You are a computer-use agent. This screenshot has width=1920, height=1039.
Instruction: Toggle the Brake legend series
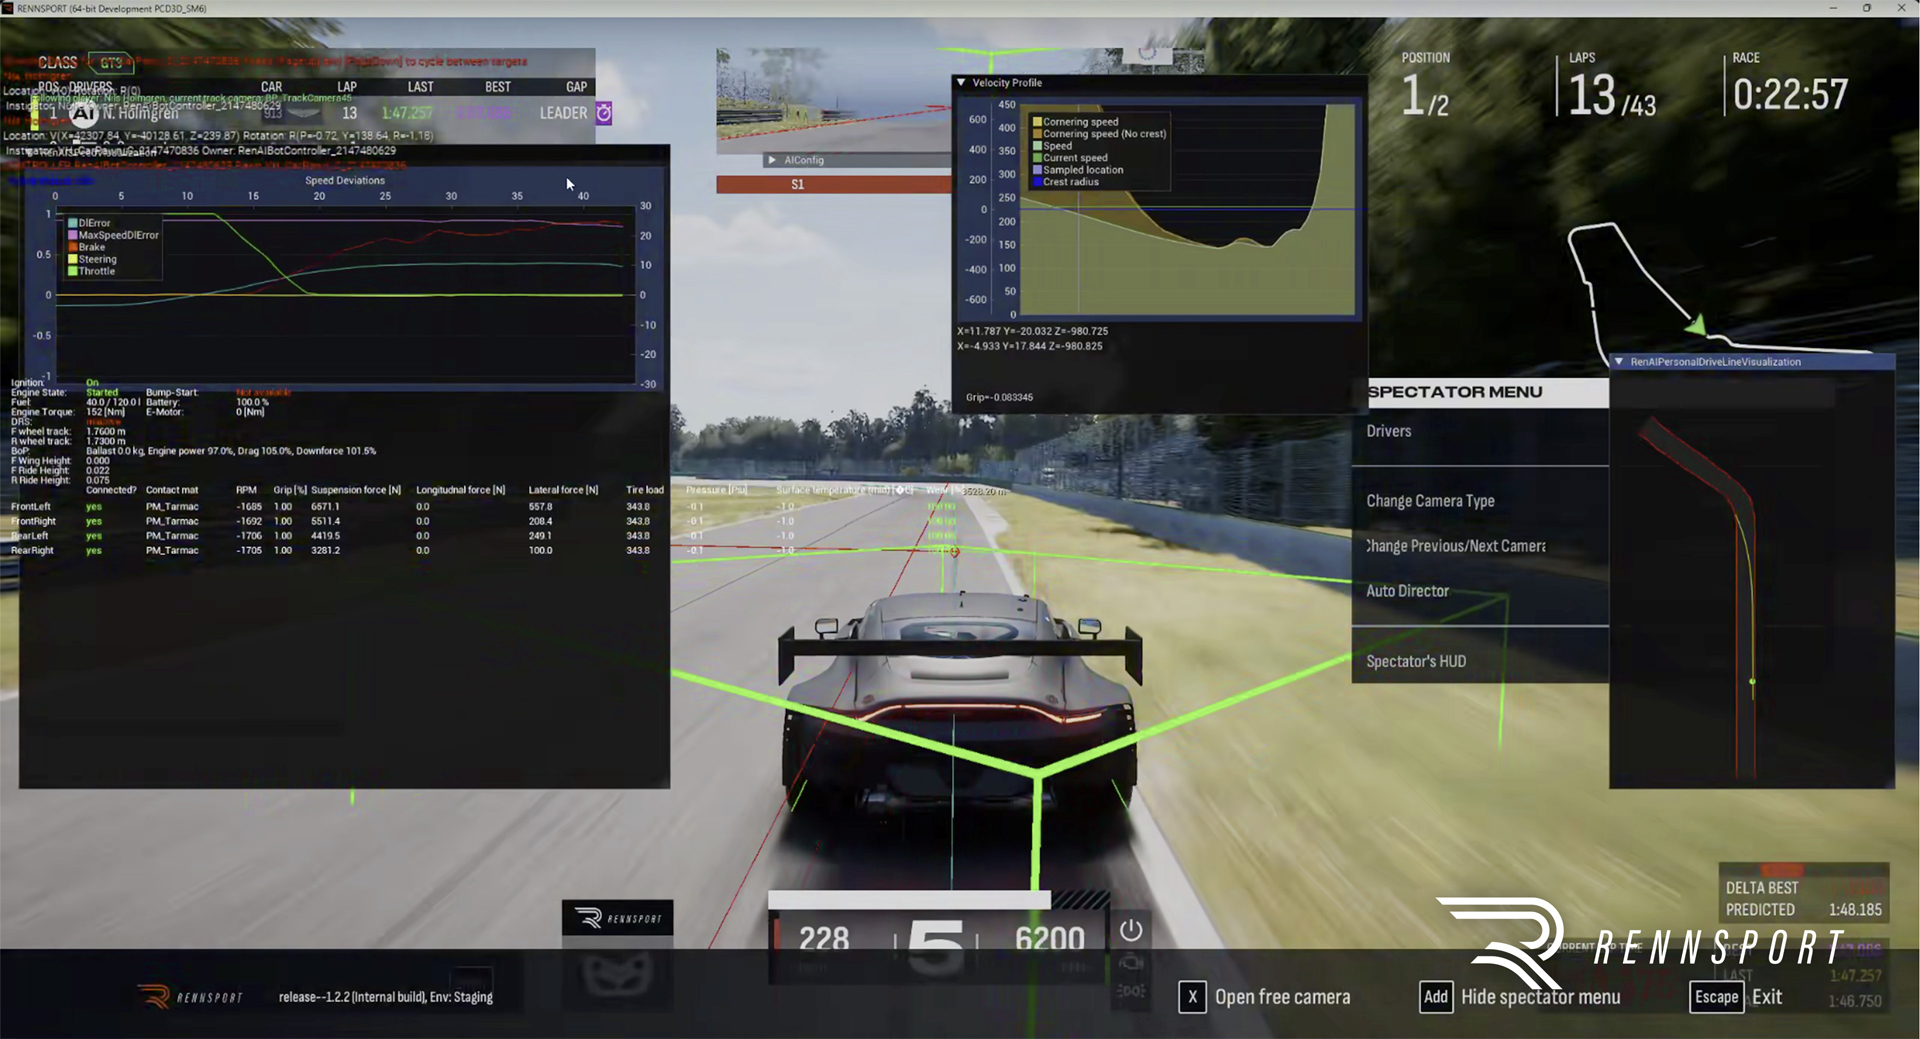click(86, 247)
